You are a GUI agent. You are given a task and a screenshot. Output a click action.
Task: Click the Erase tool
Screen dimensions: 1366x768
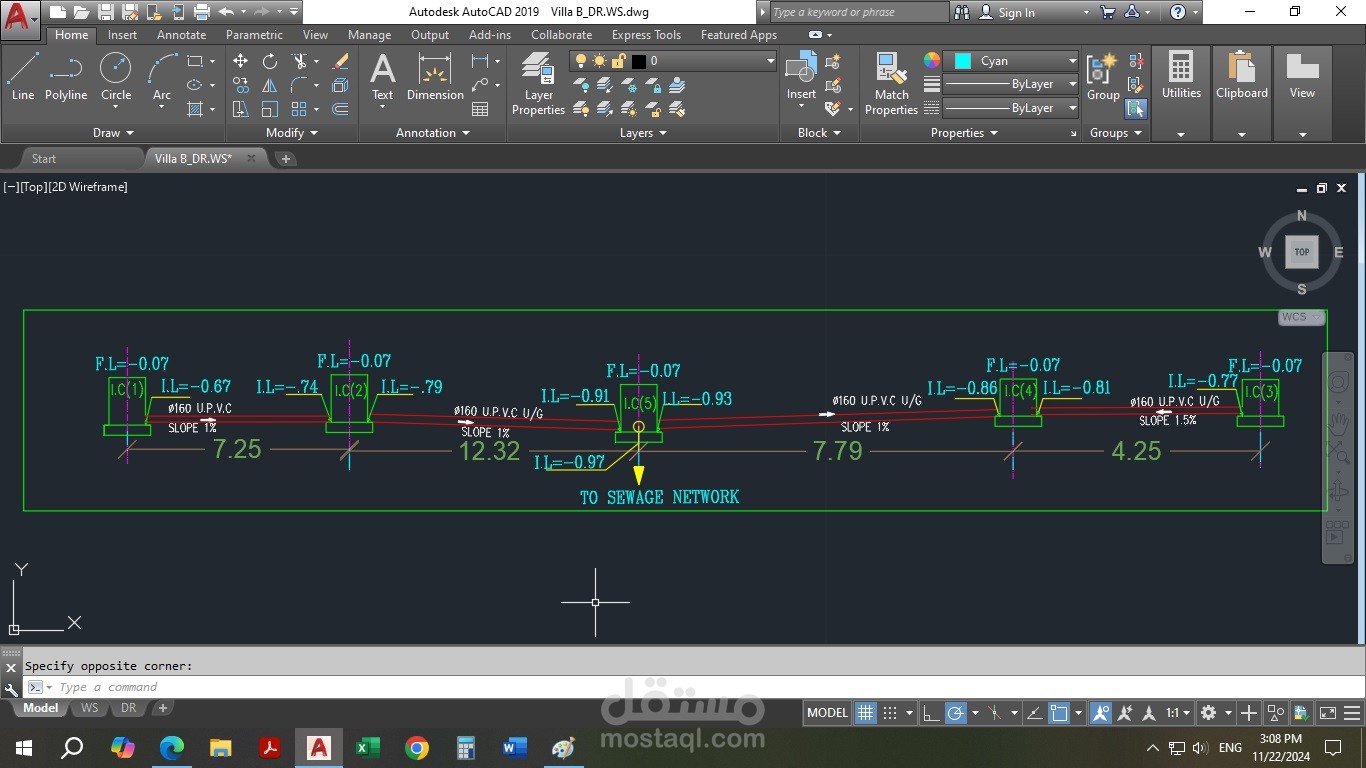point(340,61)
